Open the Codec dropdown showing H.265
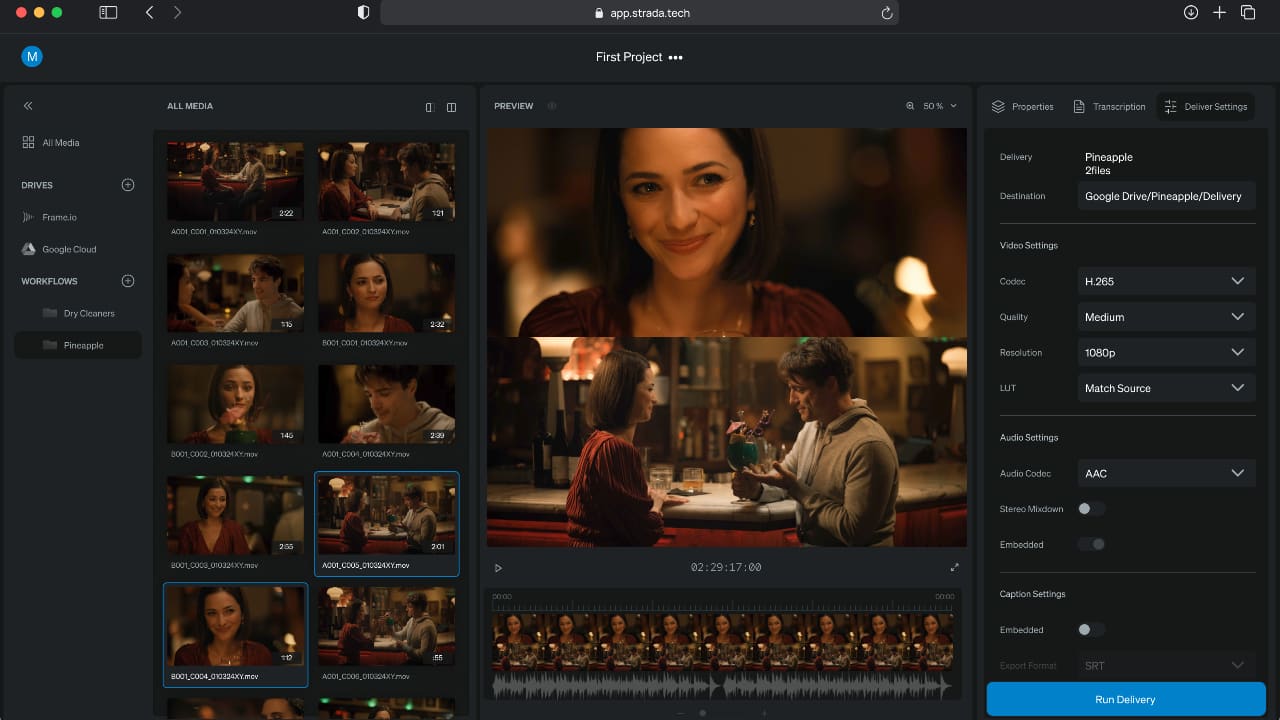Screen dimensions: 1280x720 tap(1166, 282)
